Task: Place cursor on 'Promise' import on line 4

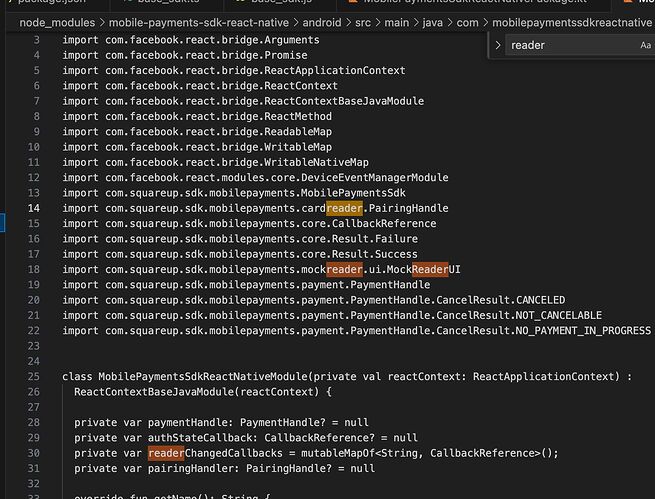Action: pyautogui.click(x=286, y=55)
